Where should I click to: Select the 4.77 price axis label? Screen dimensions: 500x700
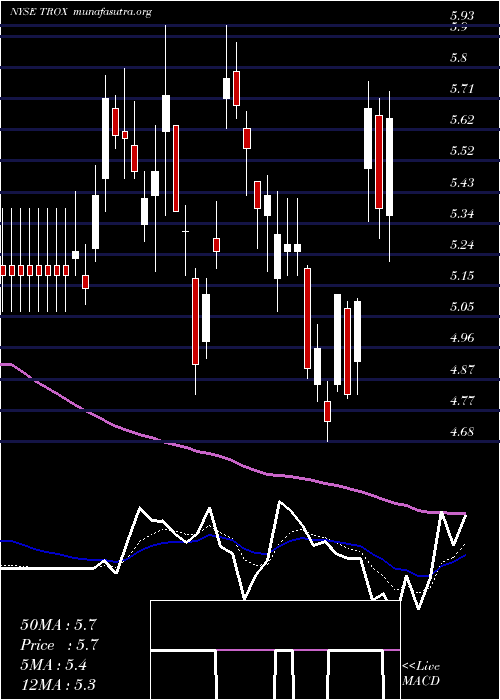click(x=462, y=400)
